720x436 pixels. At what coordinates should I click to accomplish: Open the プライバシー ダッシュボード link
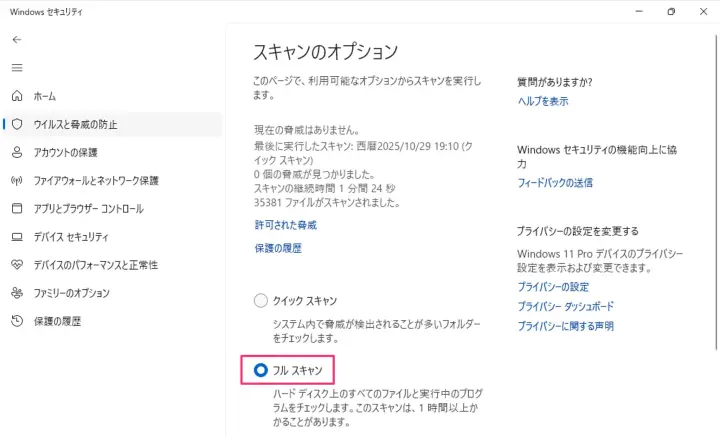(x=565, y=306)
